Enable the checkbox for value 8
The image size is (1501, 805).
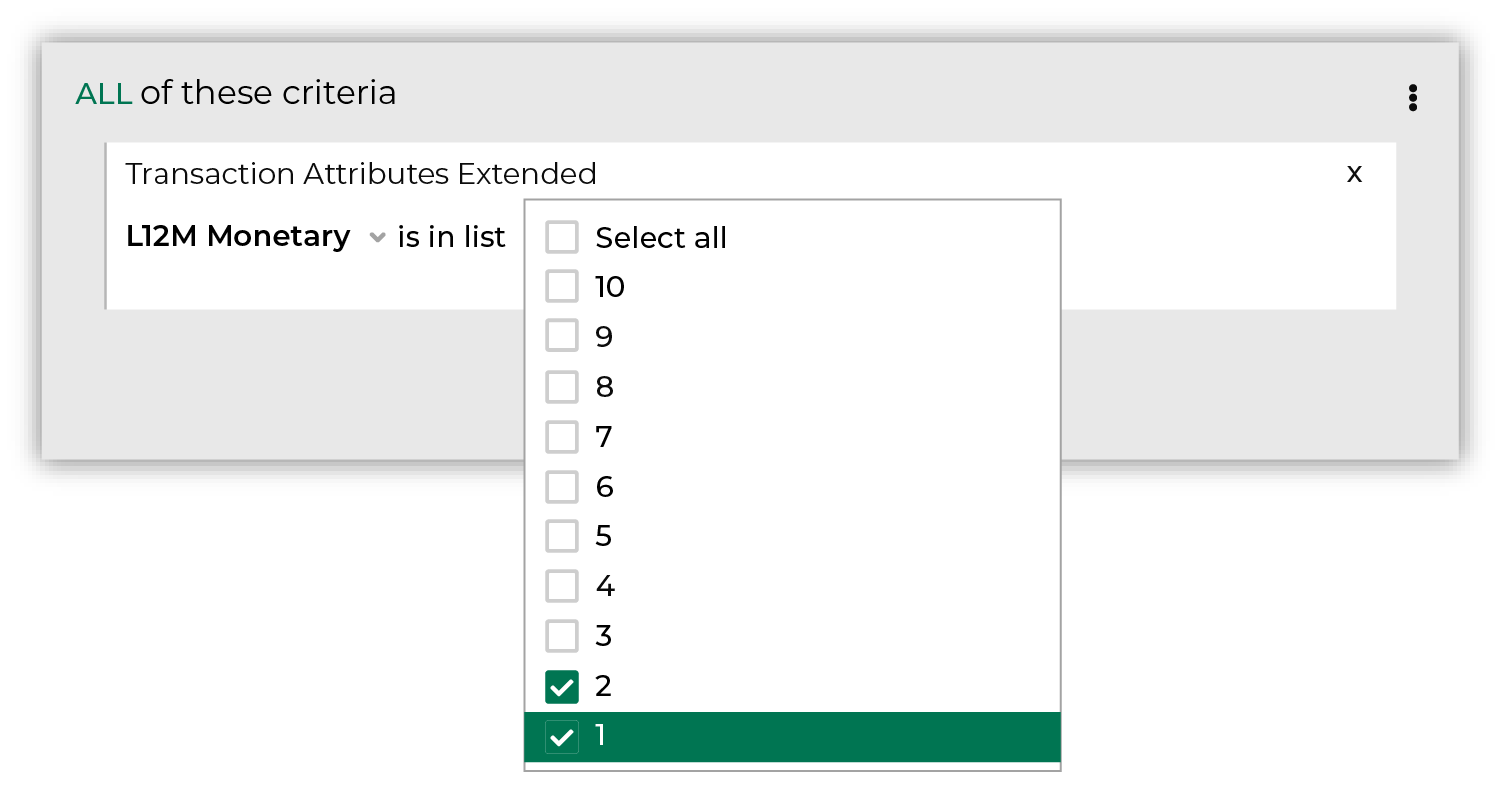(562, 386)
